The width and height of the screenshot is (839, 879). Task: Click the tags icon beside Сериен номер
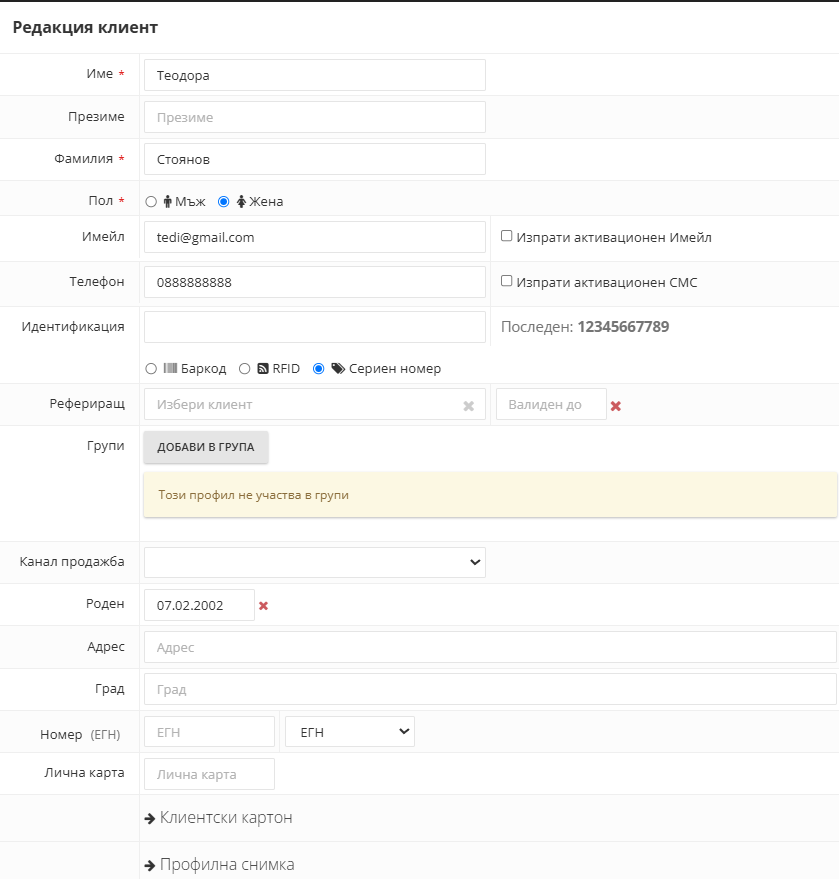click(x=338, y=368)
